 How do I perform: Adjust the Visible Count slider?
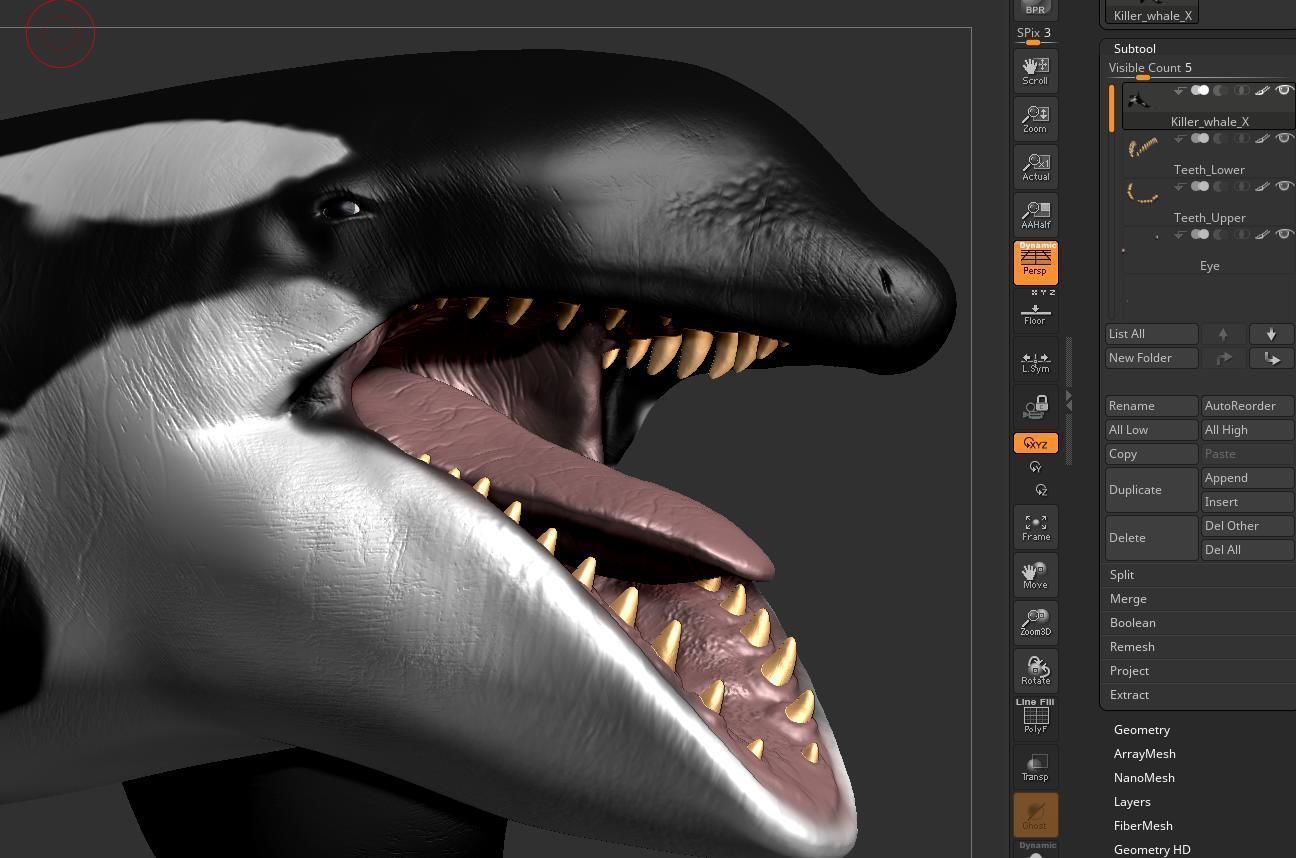click(1200, 69)
